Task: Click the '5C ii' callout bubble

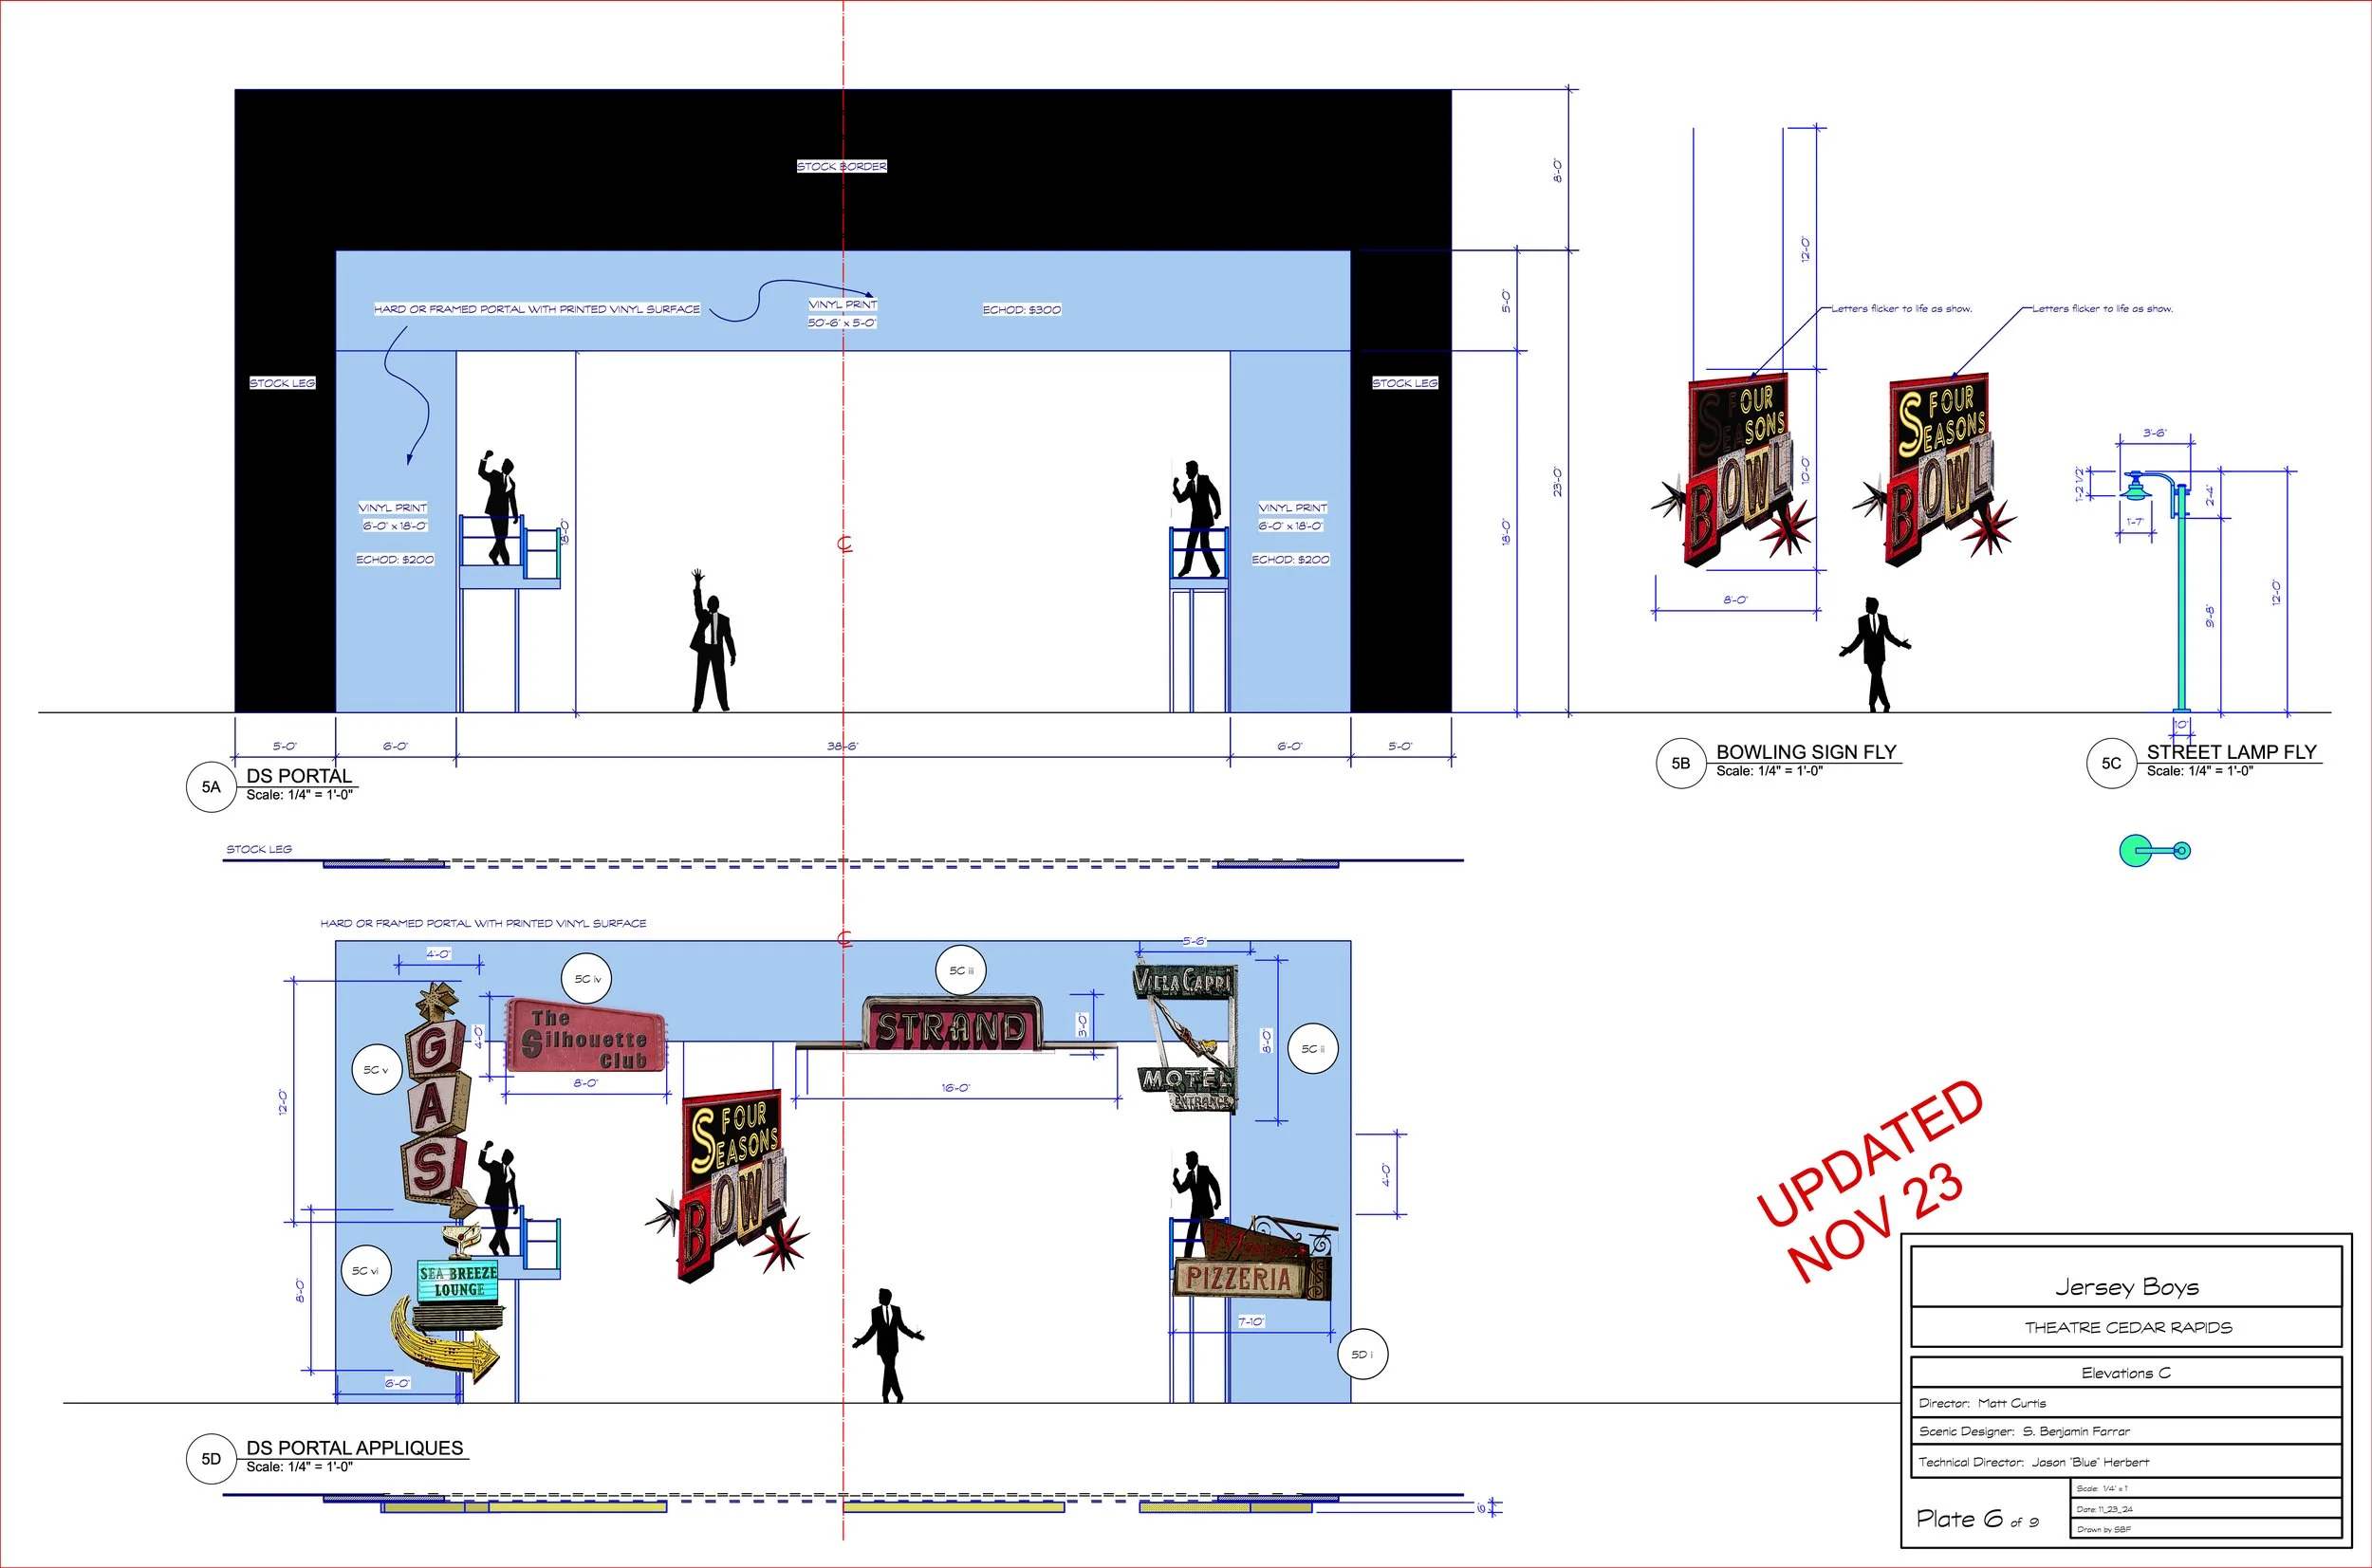Action: [1312, 1049]
